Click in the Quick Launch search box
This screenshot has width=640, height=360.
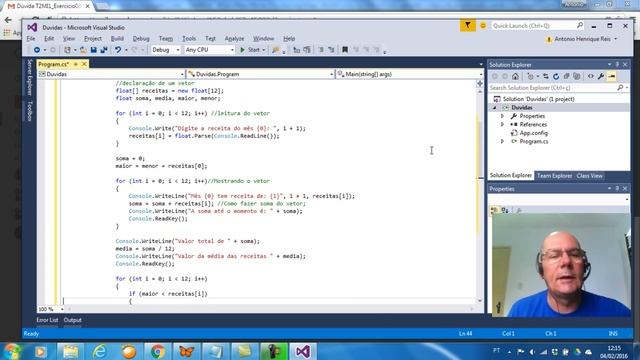click(537, 26)
